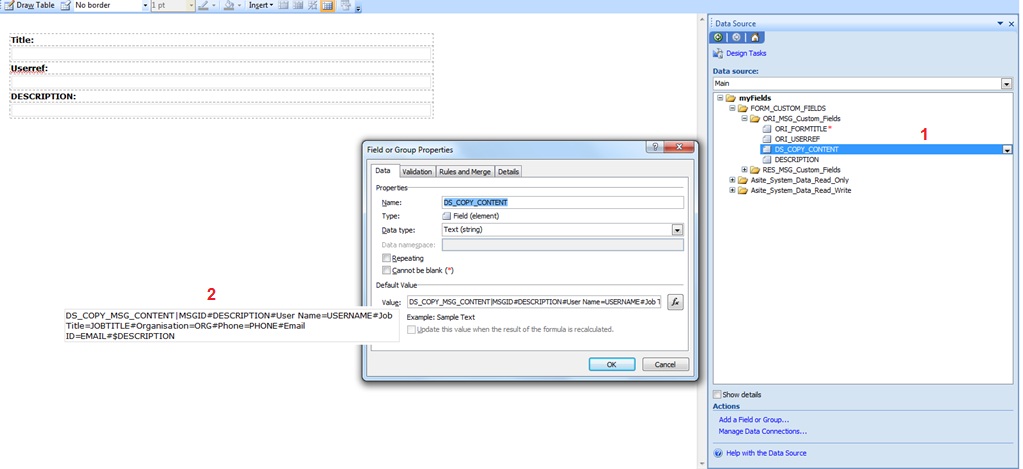
Task: Click the help icon beside Help with Data Source
Action: pyautogui.click(x=718, y=453)
